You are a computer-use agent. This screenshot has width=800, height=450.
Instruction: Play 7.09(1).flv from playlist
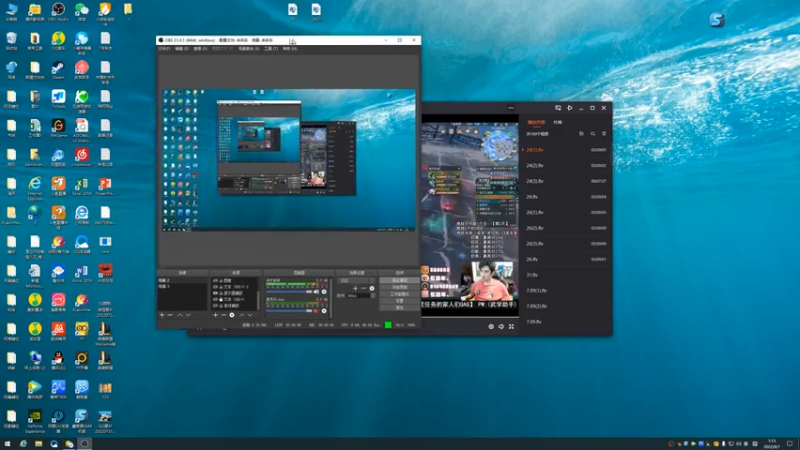click(566, 290)
